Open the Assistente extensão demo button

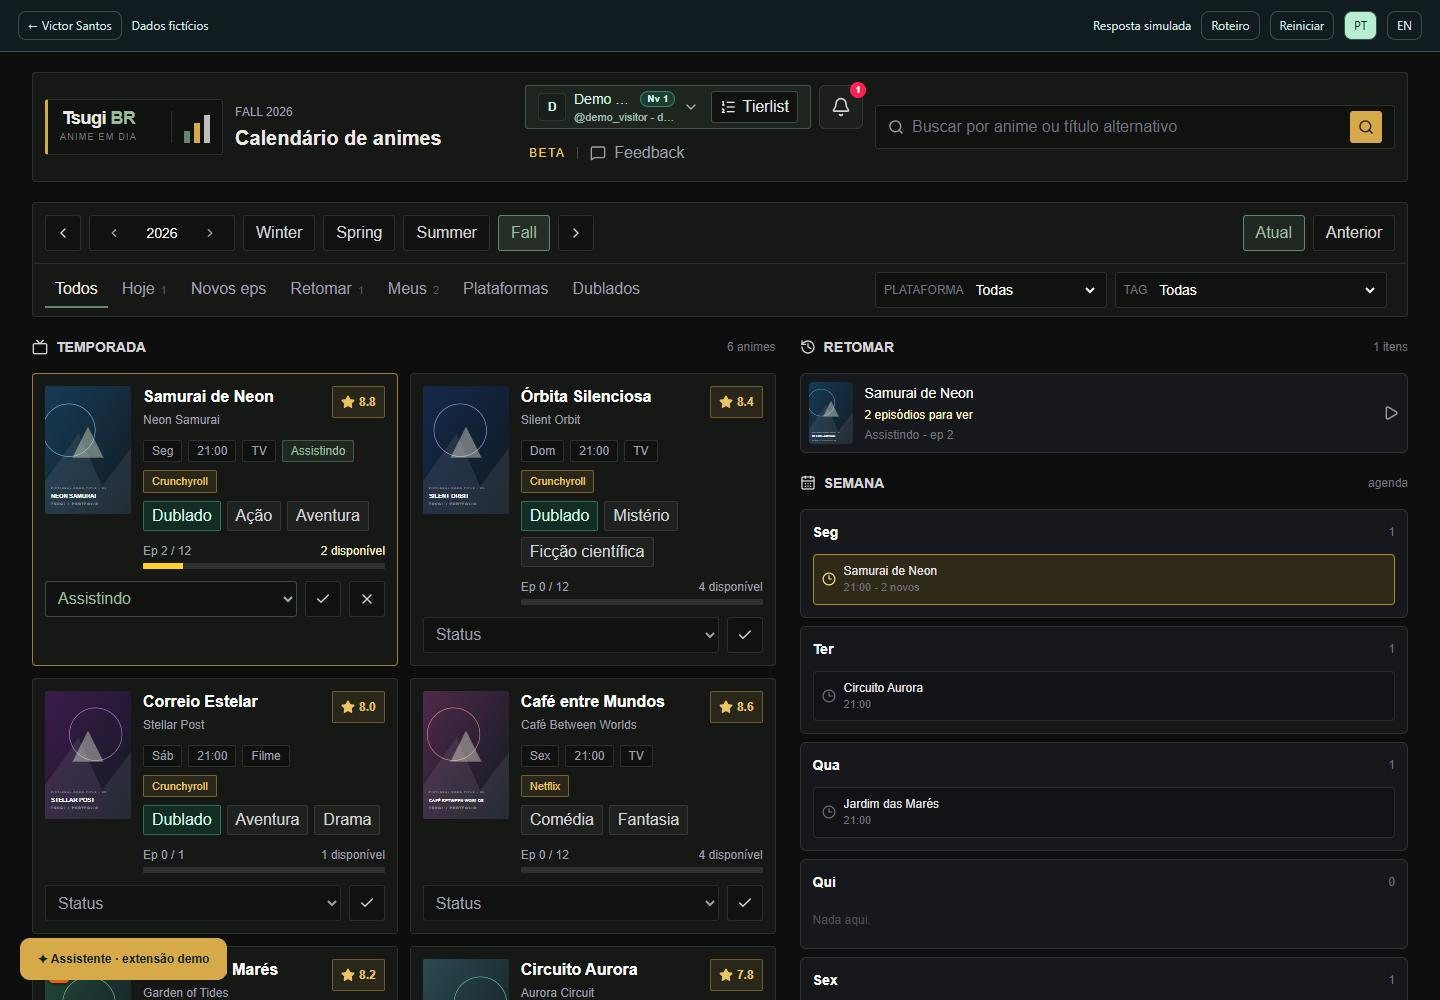(124, 959)
